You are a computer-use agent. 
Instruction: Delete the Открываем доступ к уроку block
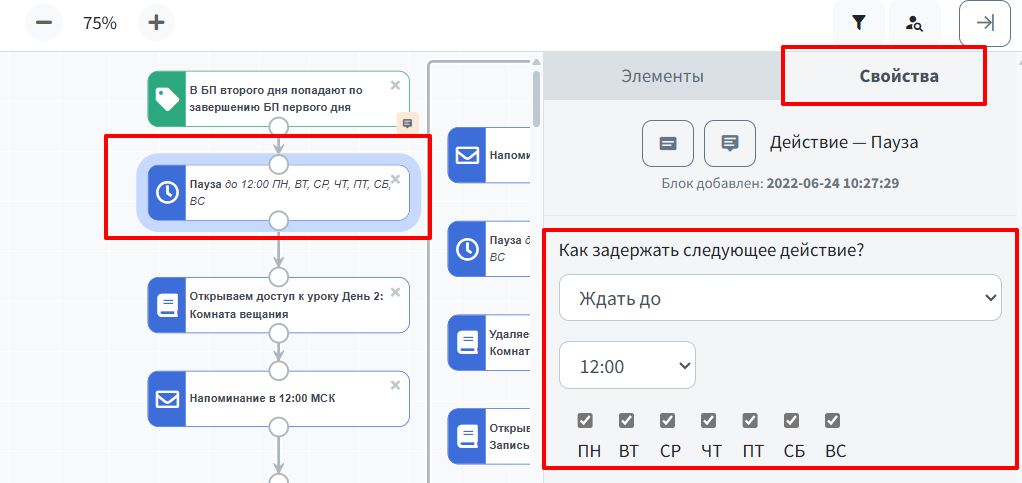(395, 291)
